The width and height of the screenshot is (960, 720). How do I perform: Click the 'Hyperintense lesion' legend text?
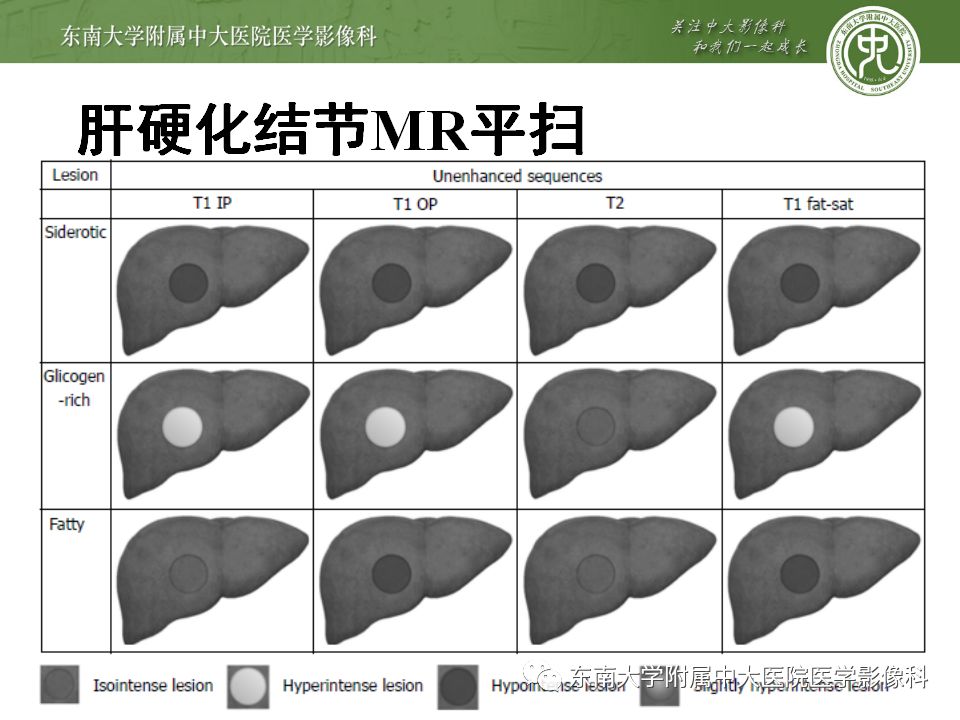tap(353, 685)
